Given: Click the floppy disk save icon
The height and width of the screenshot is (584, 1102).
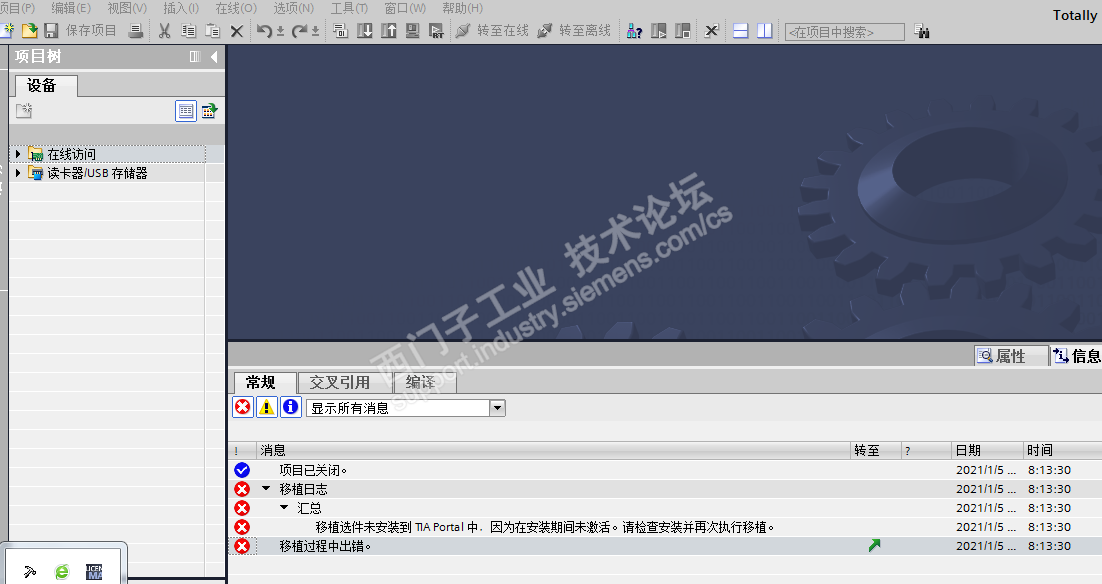Looking at the screenshot, I should [x=51, y=30].
